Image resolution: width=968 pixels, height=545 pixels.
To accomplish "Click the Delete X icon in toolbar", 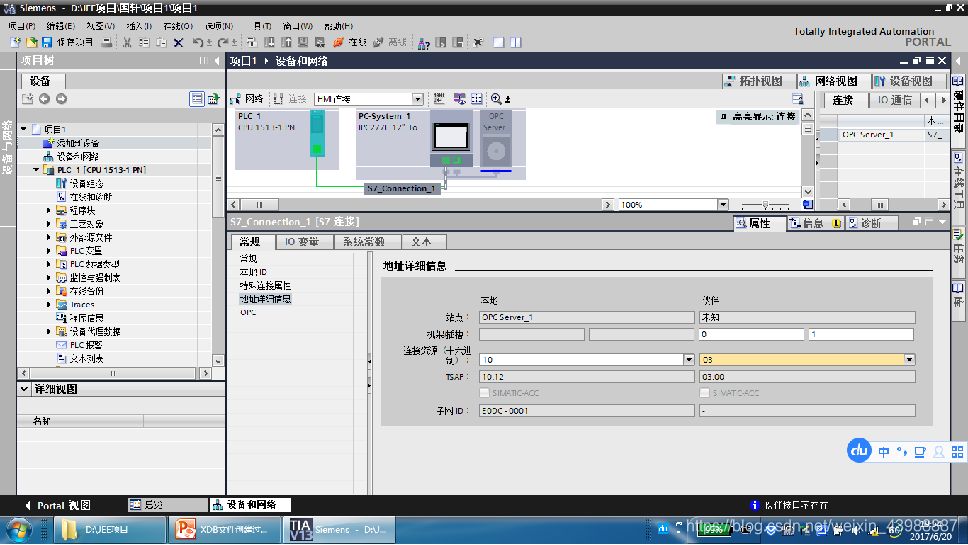I will pyautogui.click(x=178, y=43).
